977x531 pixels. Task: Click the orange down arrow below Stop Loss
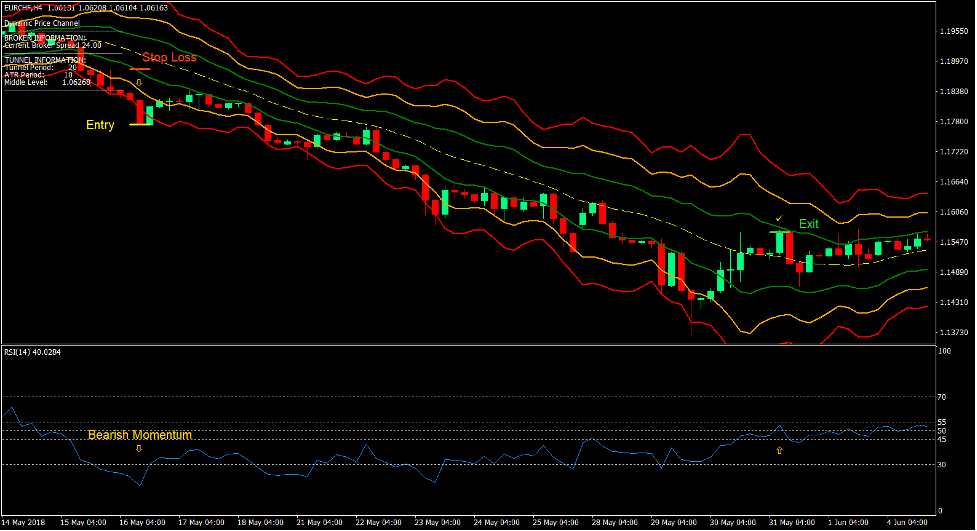[139, 82]
